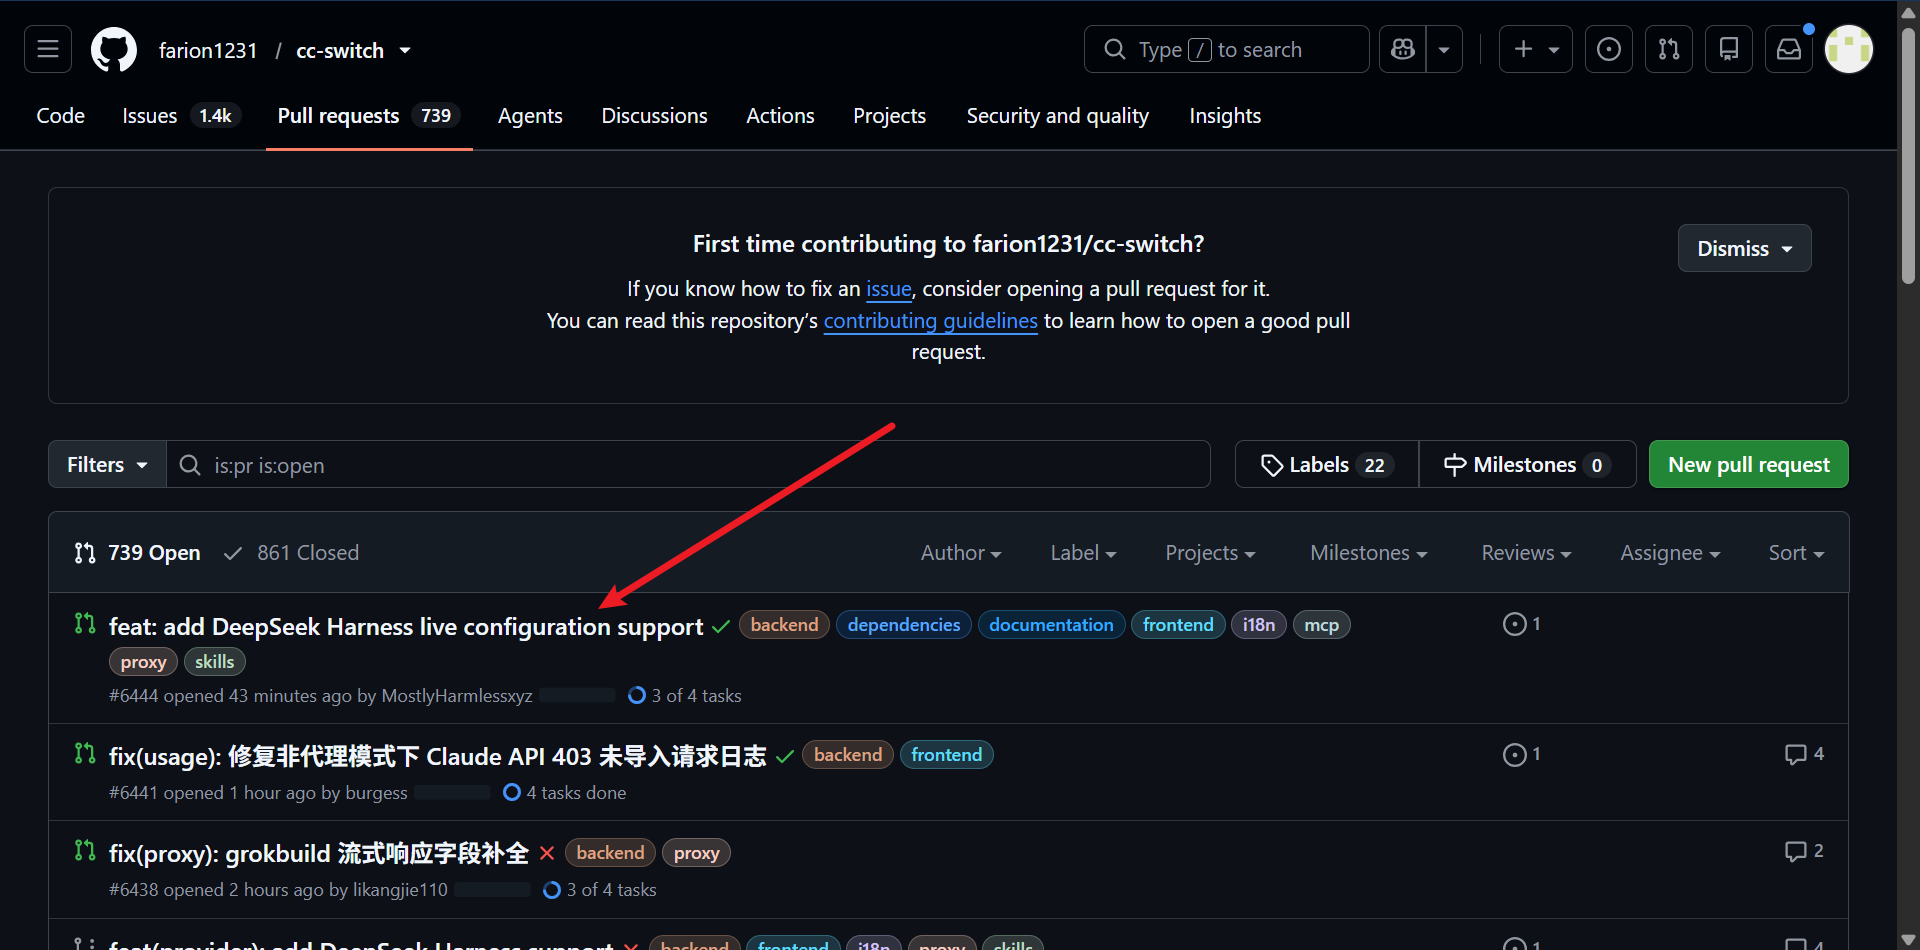
Task: Filter by the documentation label
Action: (x=1051, y=625)
